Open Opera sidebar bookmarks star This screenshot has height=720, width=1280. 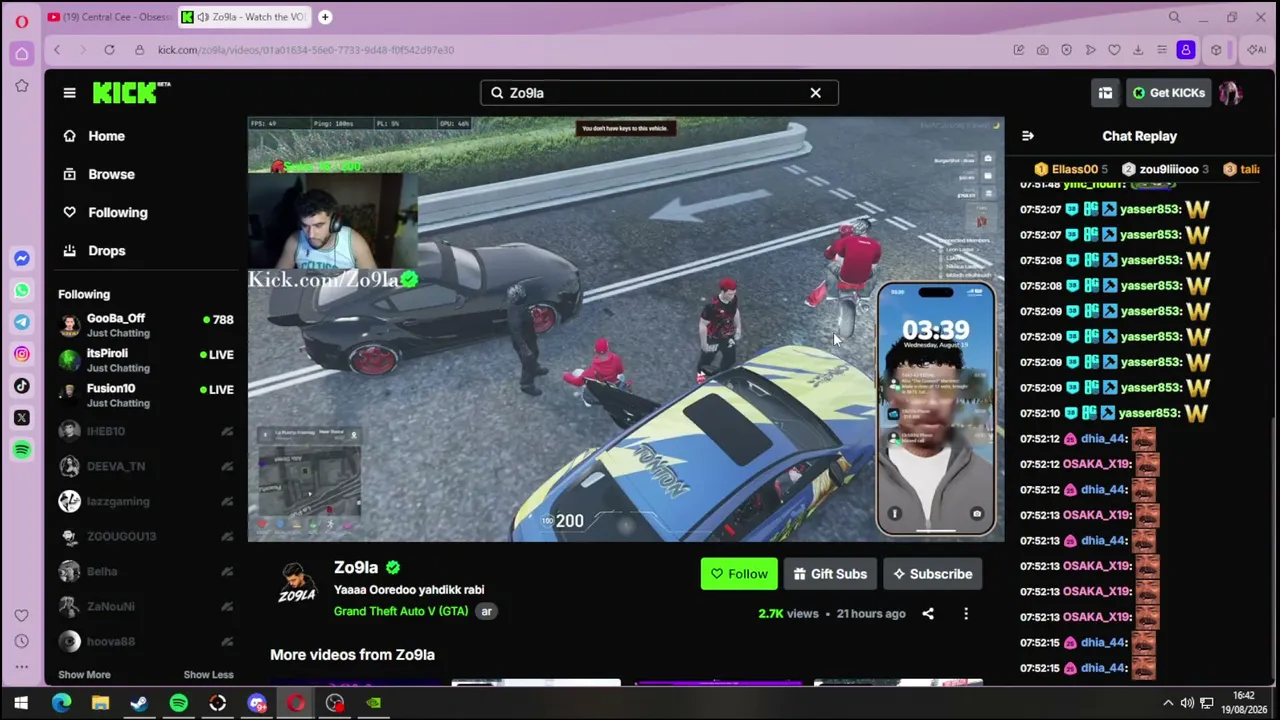tap(21, 87)
